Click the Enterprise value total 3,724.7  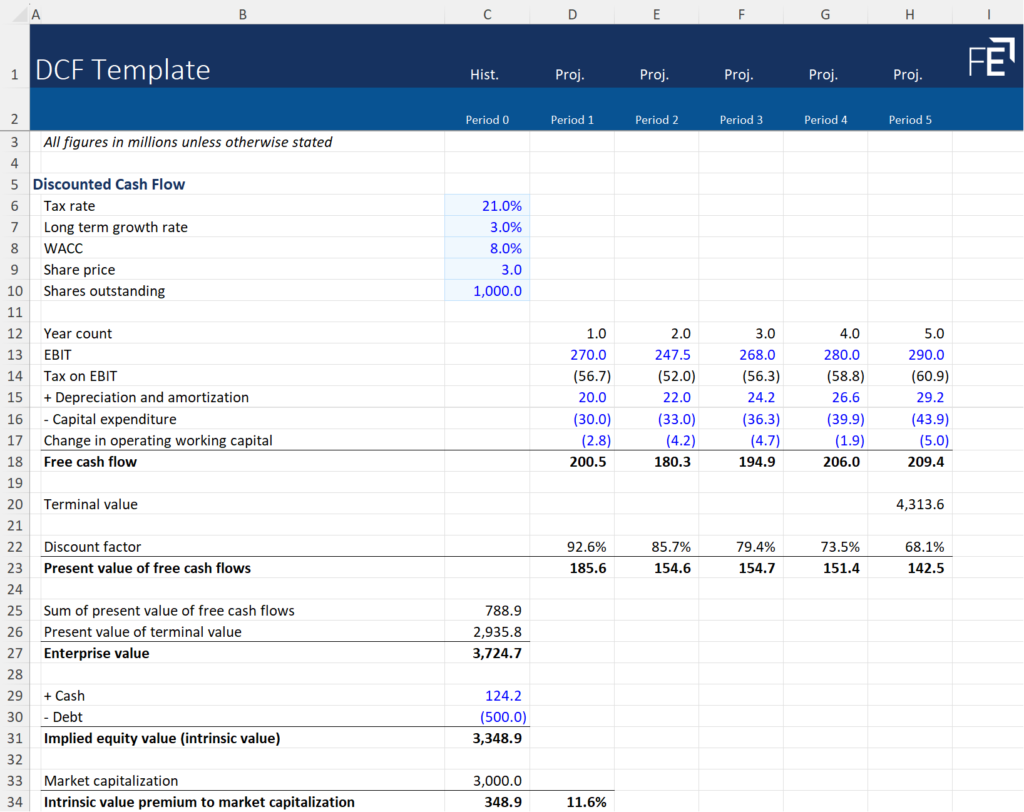coord(487,653)
